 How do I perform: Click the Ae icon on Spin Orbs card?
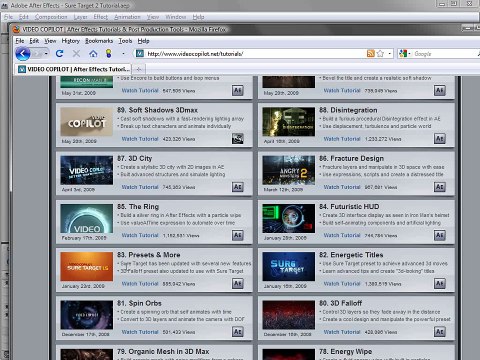point(238,332)
